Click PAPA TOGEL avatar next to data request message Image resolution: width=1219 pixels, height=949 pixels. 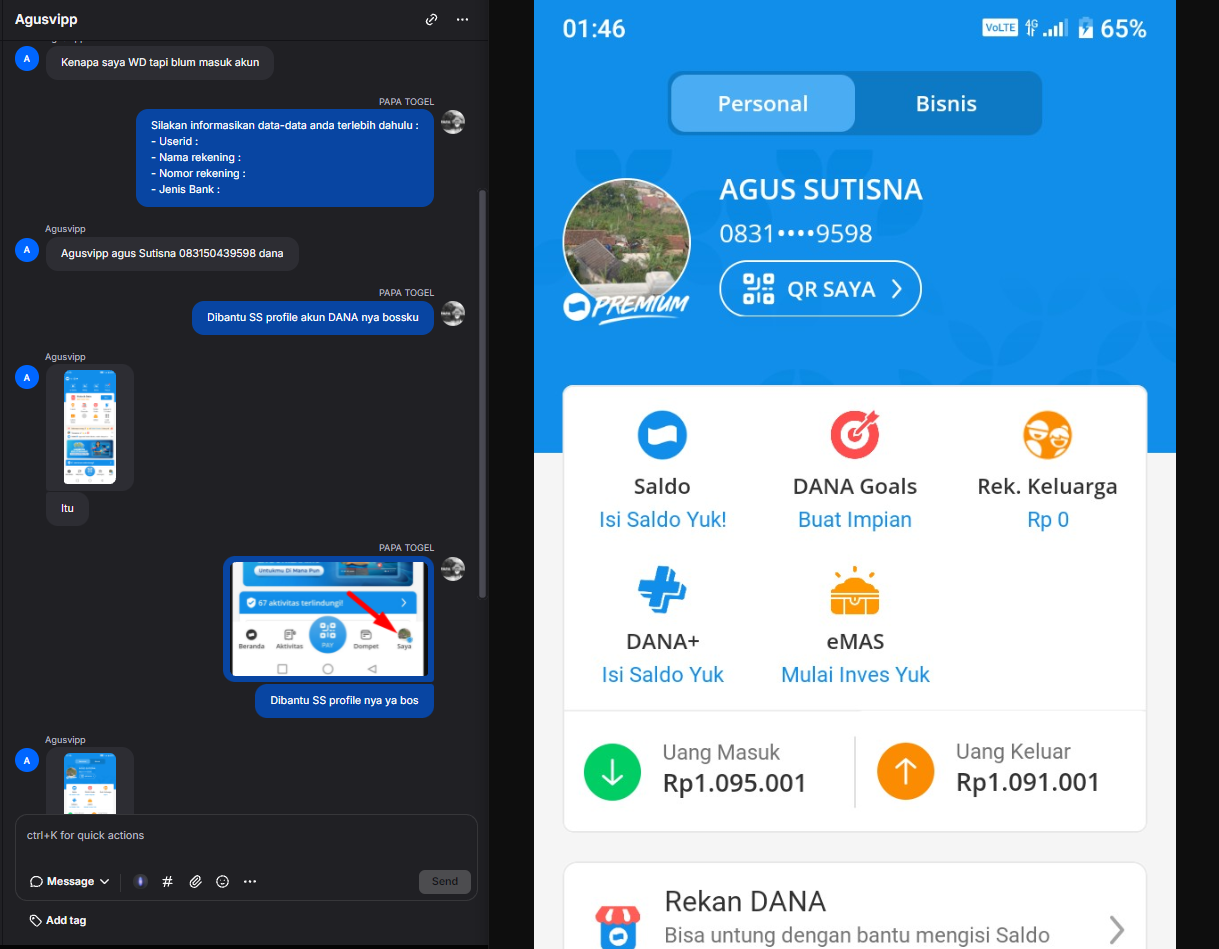[x=453, y=122]
